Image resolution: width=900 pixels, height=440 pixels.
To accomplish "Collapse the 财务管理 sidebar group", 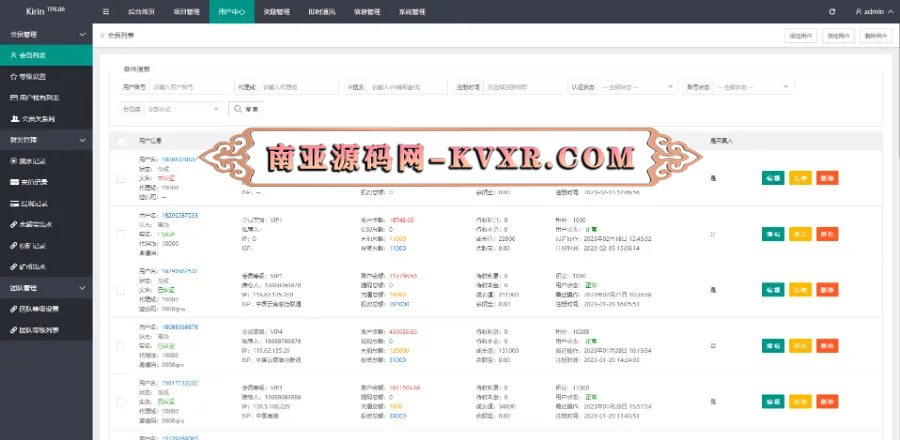I will 46,140.
